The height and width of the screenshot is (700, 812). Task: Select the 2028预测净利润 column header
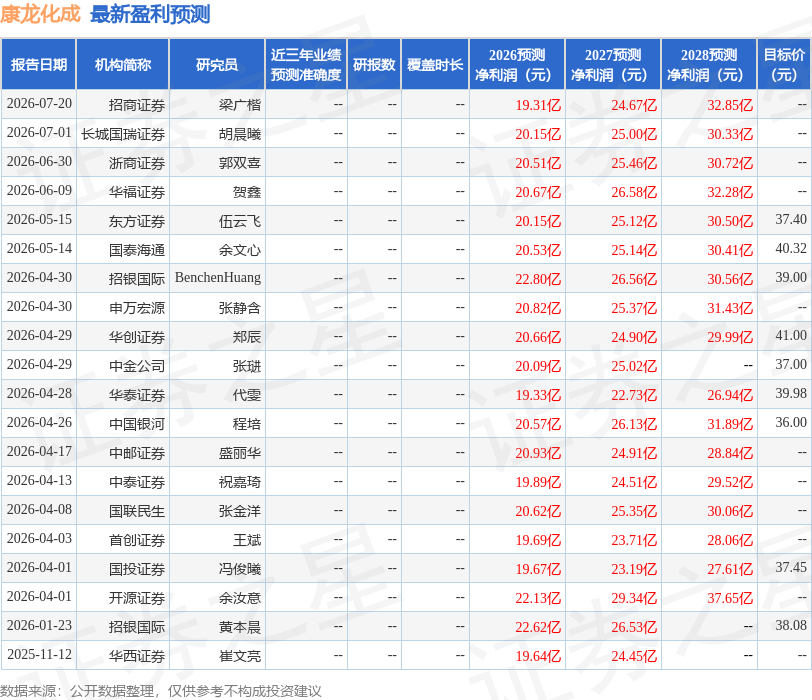click(x=709, y=64)
